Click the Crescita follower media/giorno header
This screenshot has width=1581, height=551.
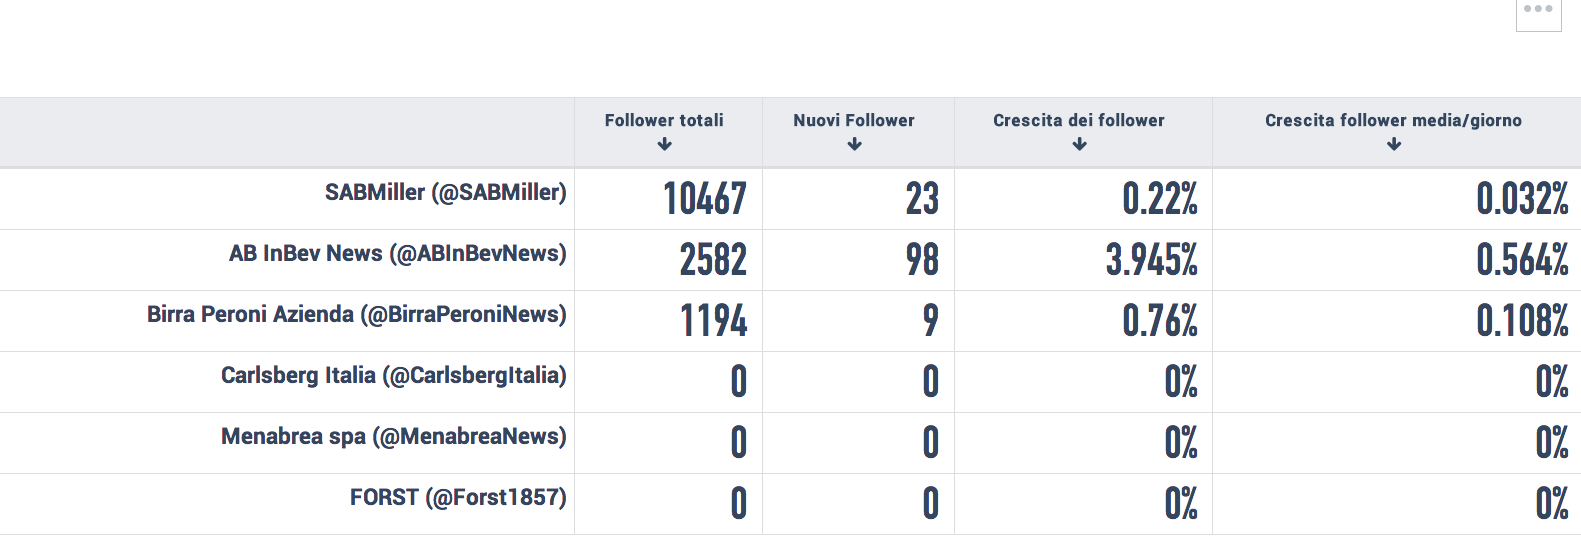pyautogui.click(x=1393, y=121)
